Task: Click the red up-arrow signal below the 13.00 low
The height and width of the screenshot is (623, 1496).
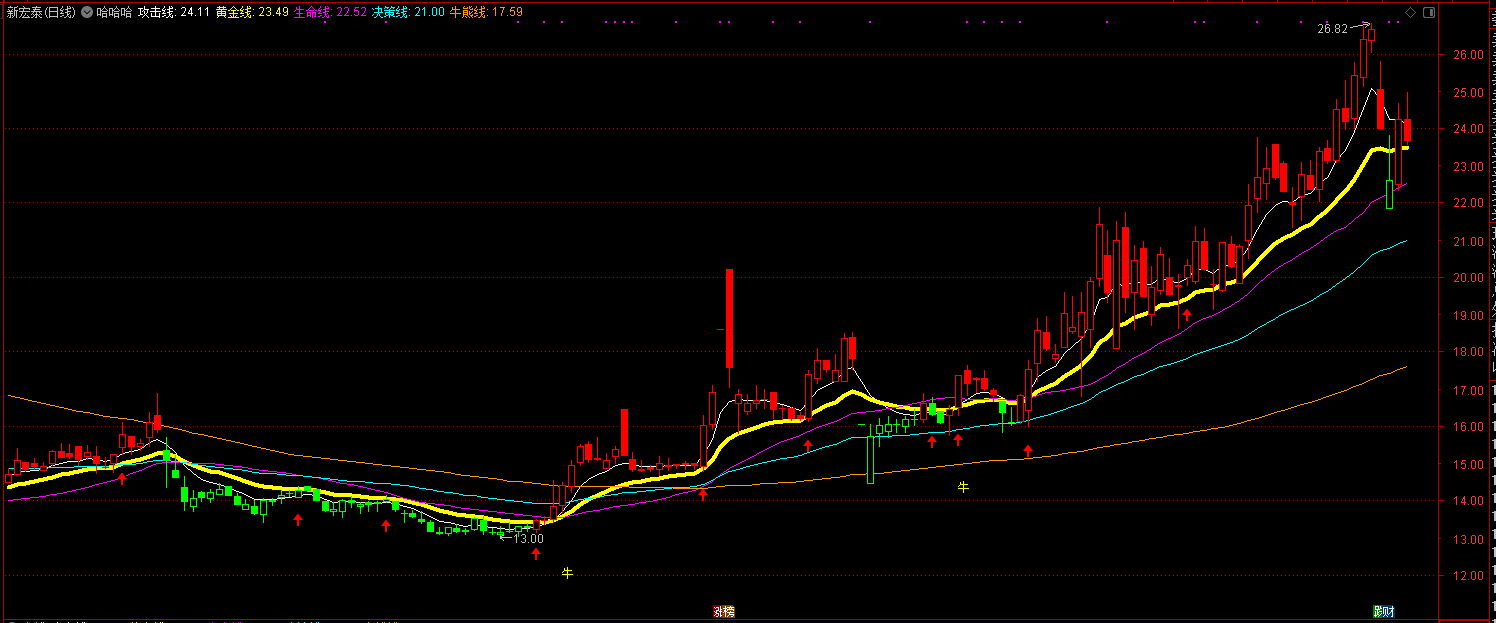Action: pos(535,554)
